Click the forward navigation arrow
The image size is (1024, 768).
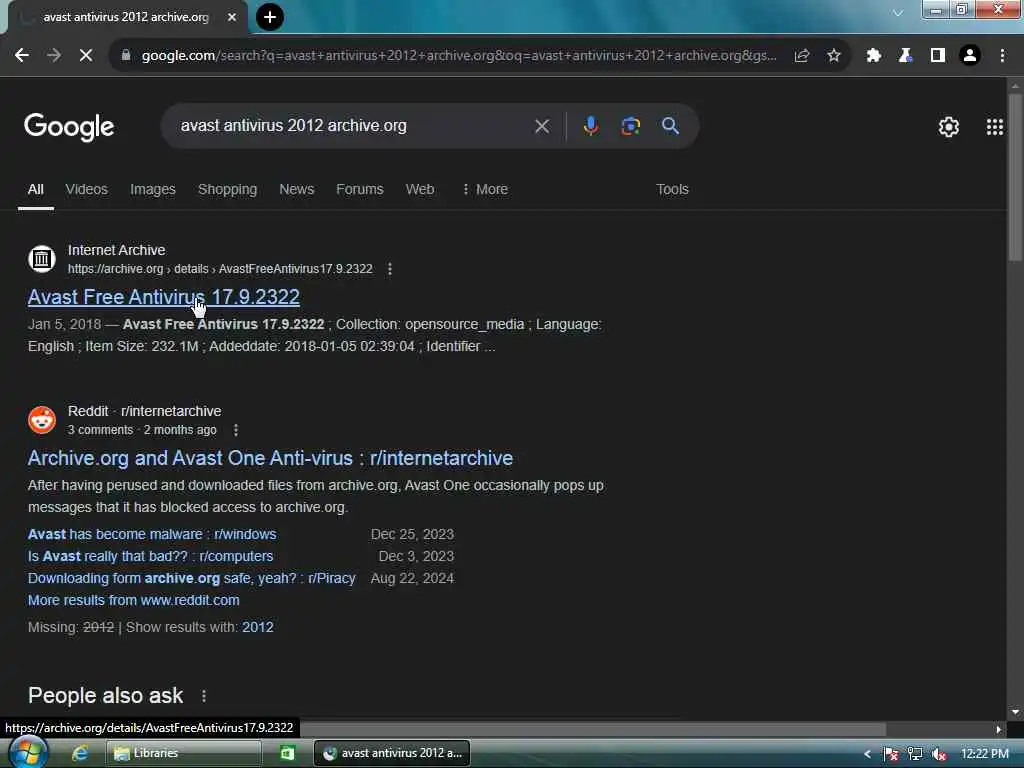coord(54,56)
